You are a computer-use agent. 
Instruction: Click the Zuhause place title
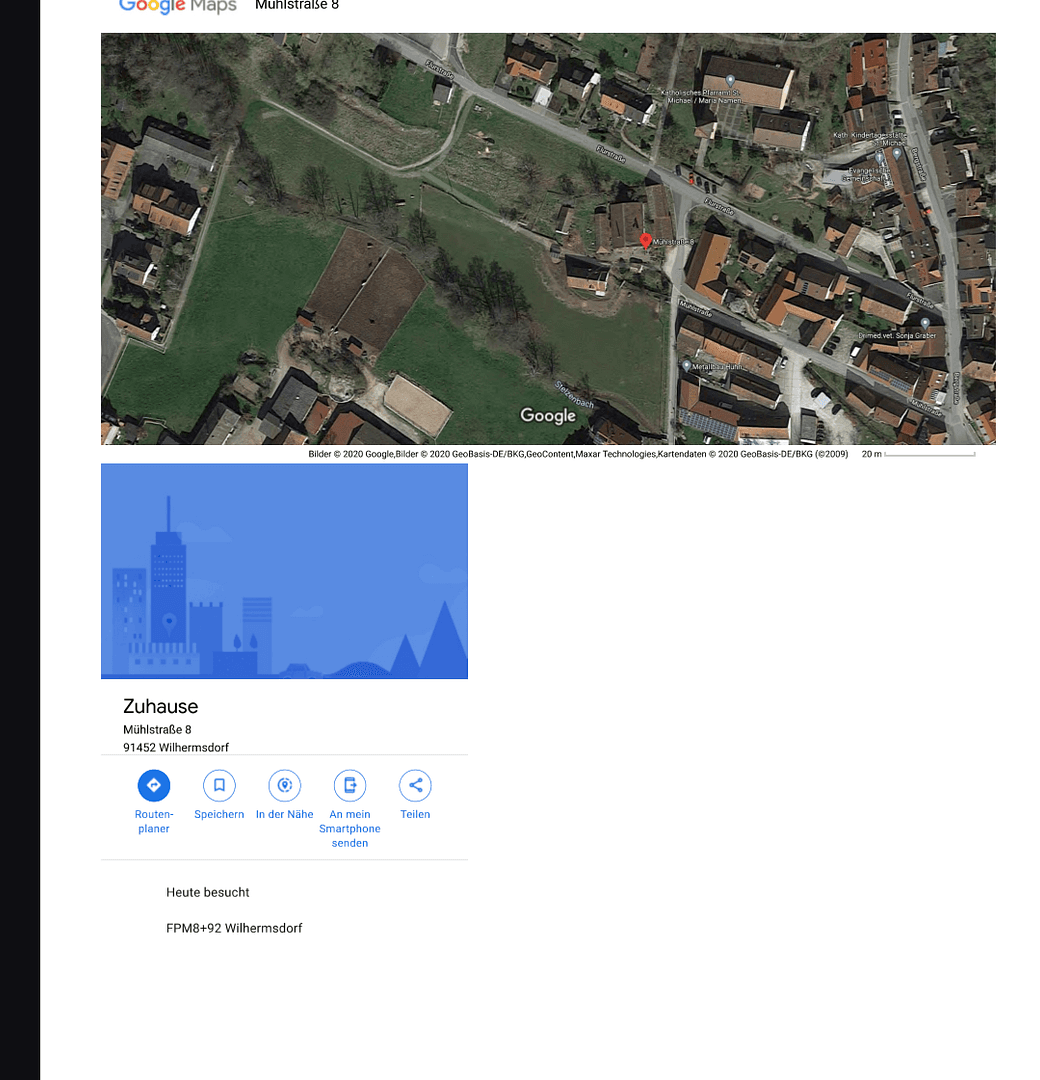coord(160,707)
